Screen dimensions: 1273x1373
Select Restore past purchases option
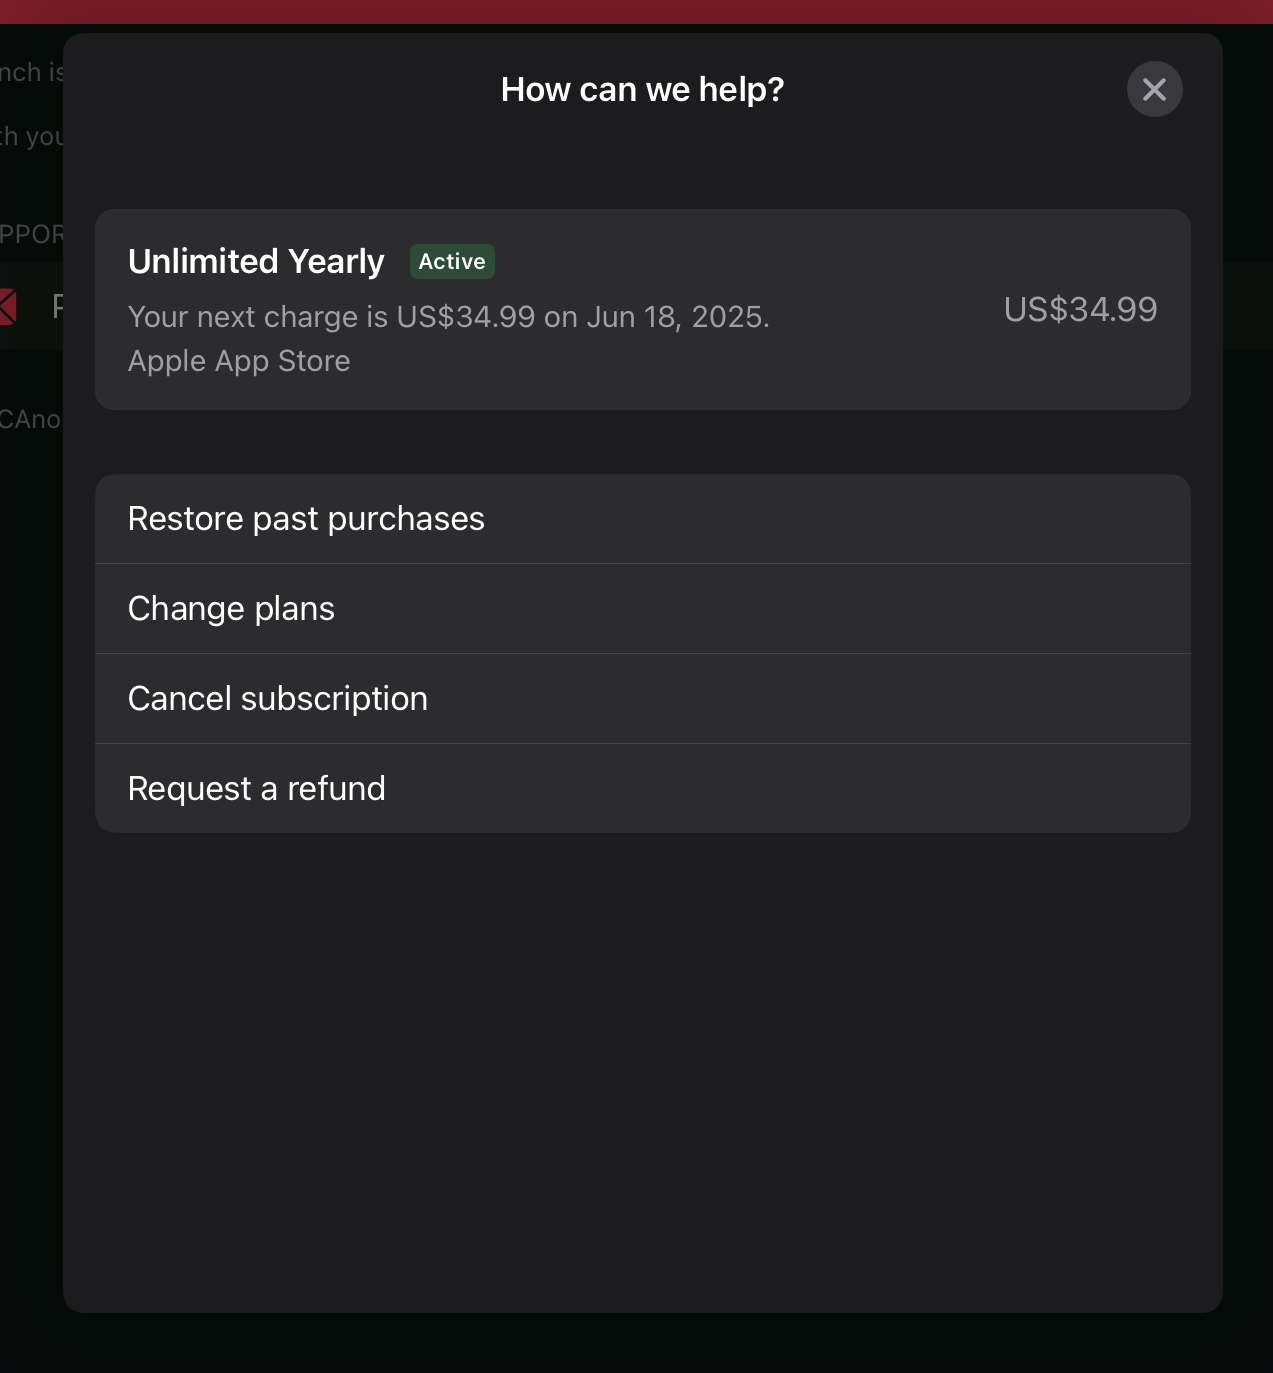(x=642, y=519)
